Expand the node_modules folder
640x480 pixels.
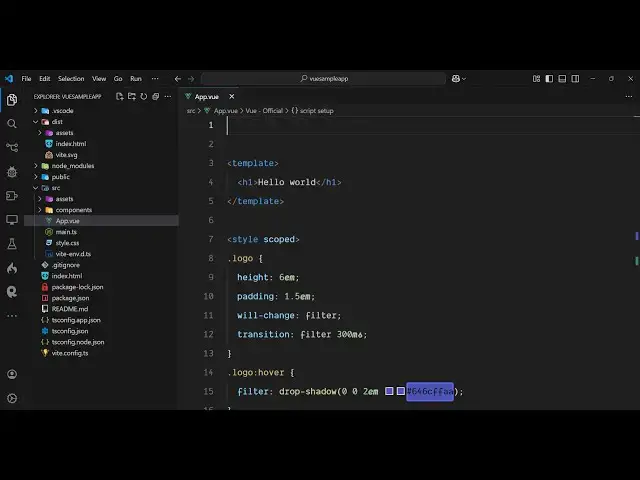(36, 166)
